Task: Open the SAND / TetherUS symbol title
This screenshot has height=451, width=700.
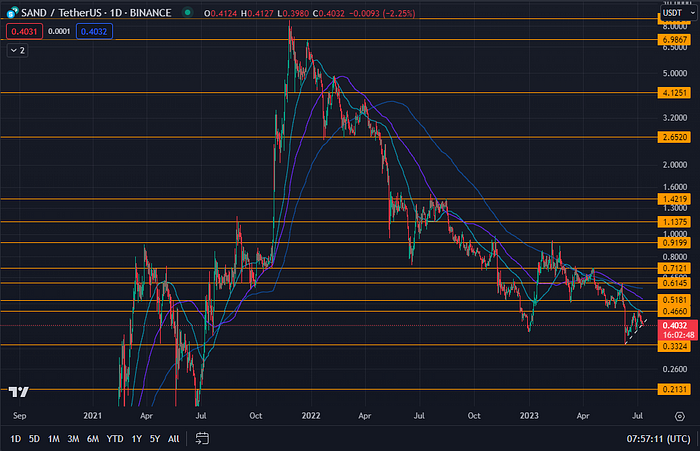Action: point(96,13)
